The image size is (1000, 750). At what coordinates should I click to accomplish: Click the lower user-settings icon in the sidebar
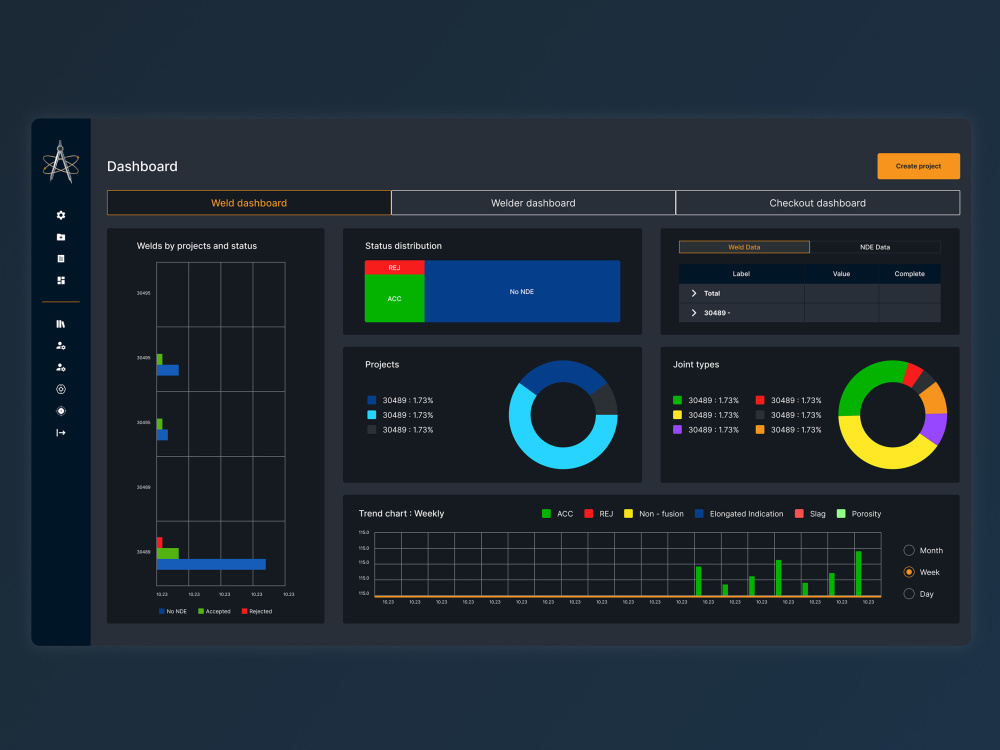pyautogui.click(x=61, y=367)
